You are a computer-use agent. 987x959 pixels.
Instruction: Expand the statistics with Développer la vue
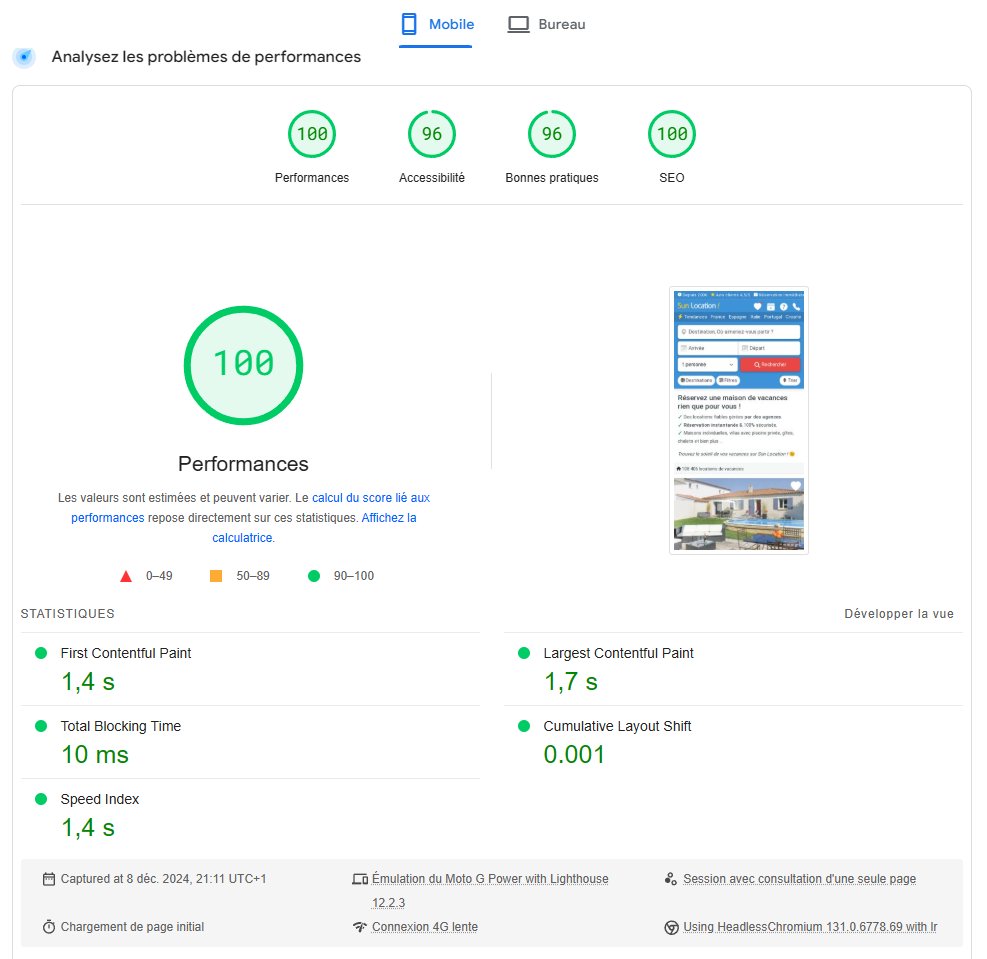point(898,613)
